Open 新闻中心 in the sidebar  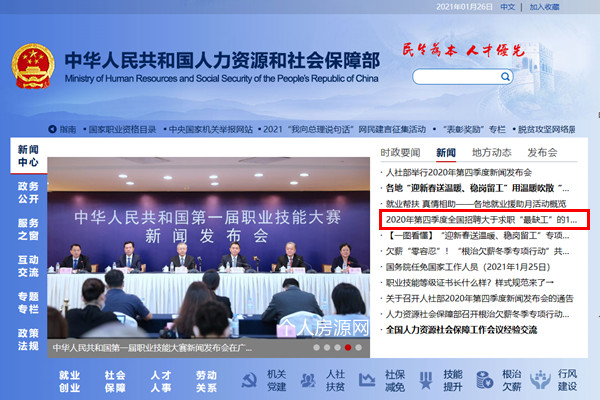point(28,156)
